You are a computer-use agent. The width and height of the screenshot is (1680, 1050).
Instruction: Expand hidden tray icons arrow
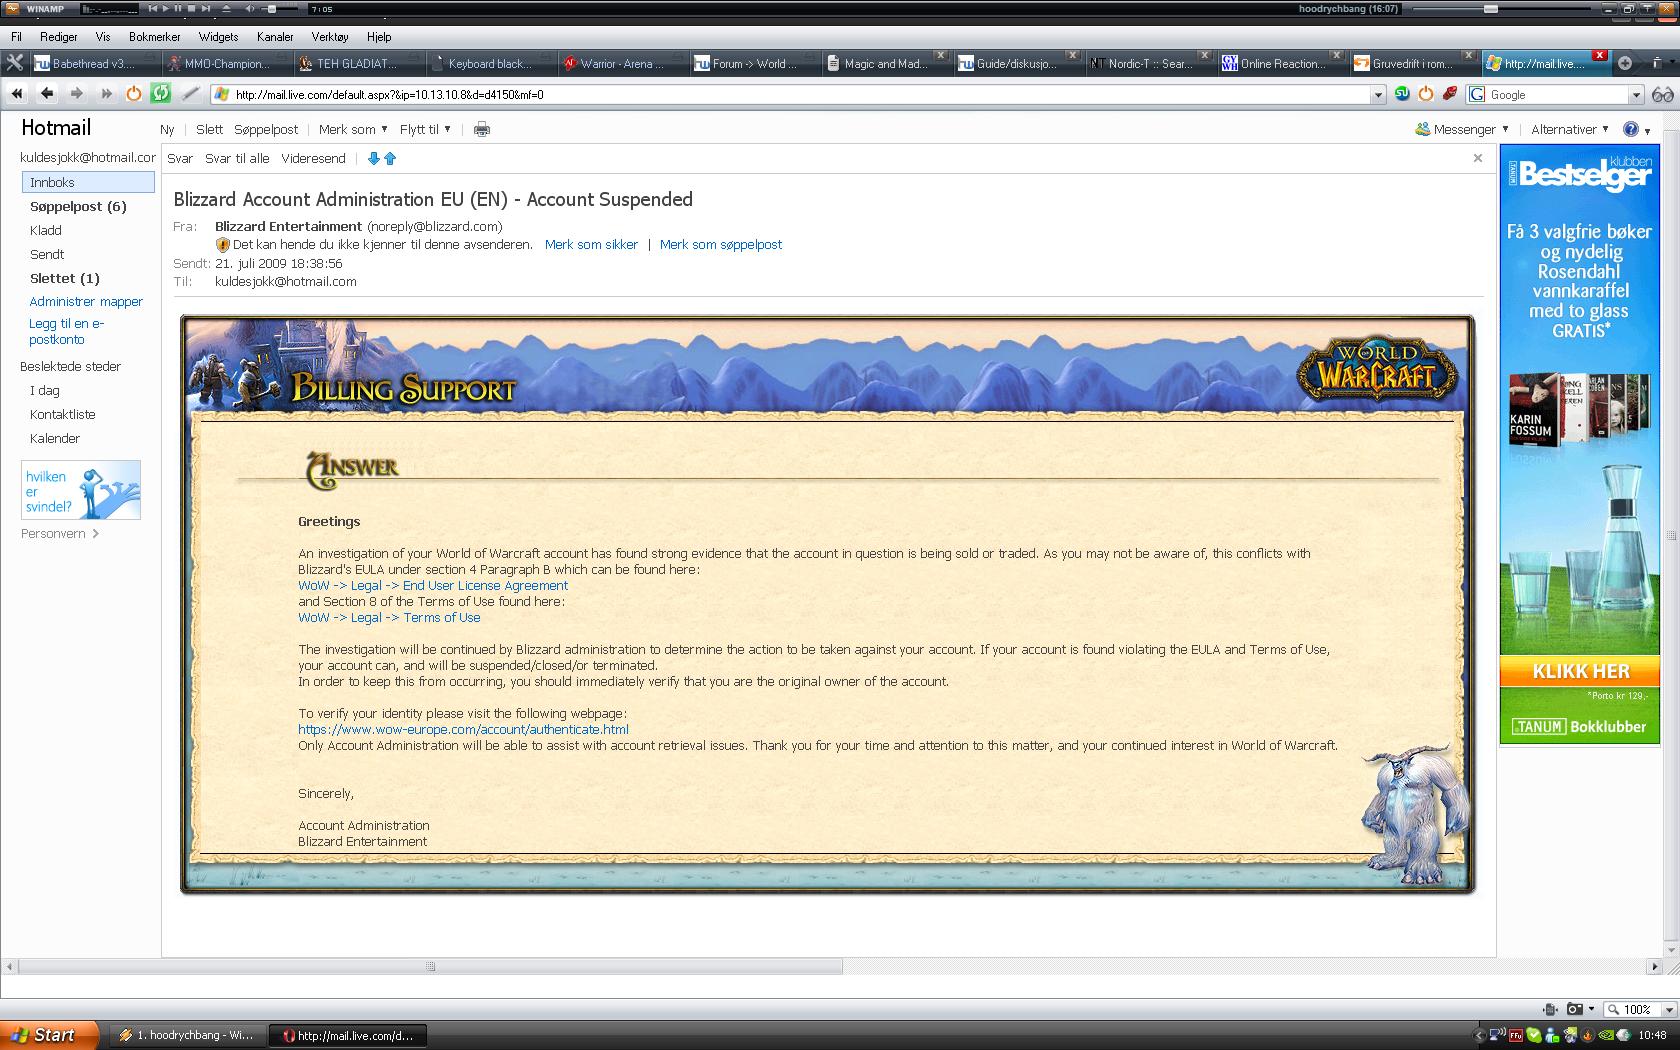(x=1479, y=1035)
